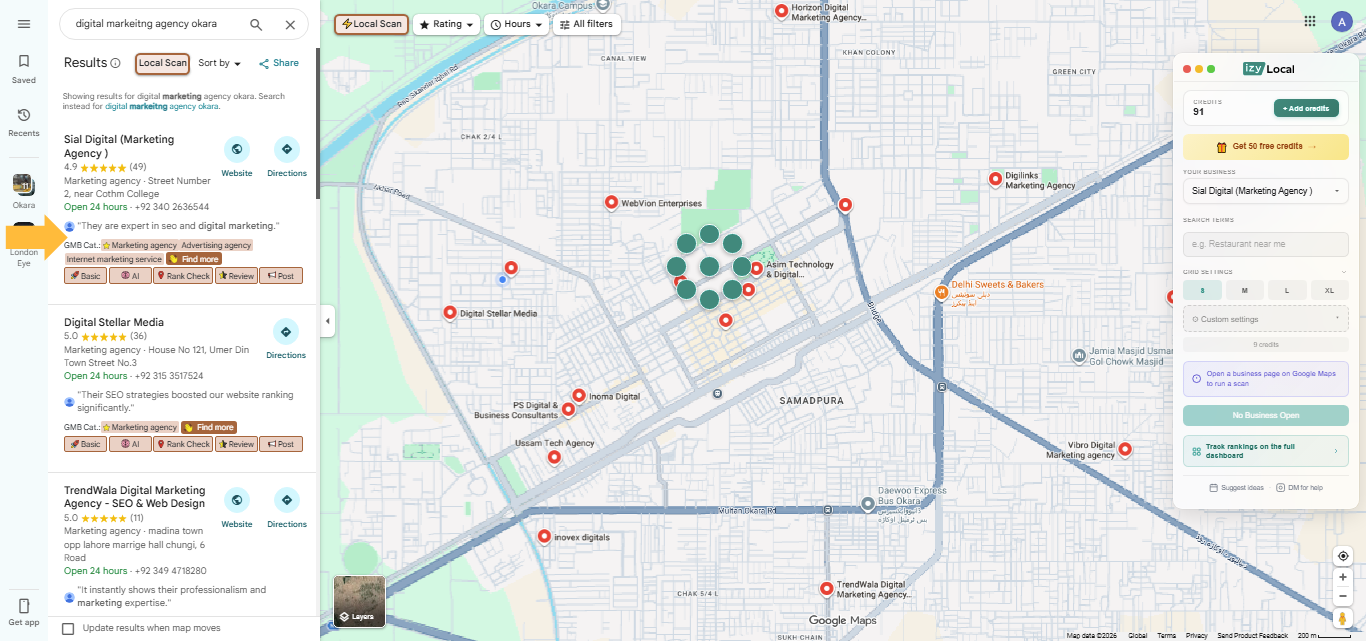Viewport: 1366px width, 641px height.
Task: Click the search magnifier icon
Action: [x=256, y=24]
